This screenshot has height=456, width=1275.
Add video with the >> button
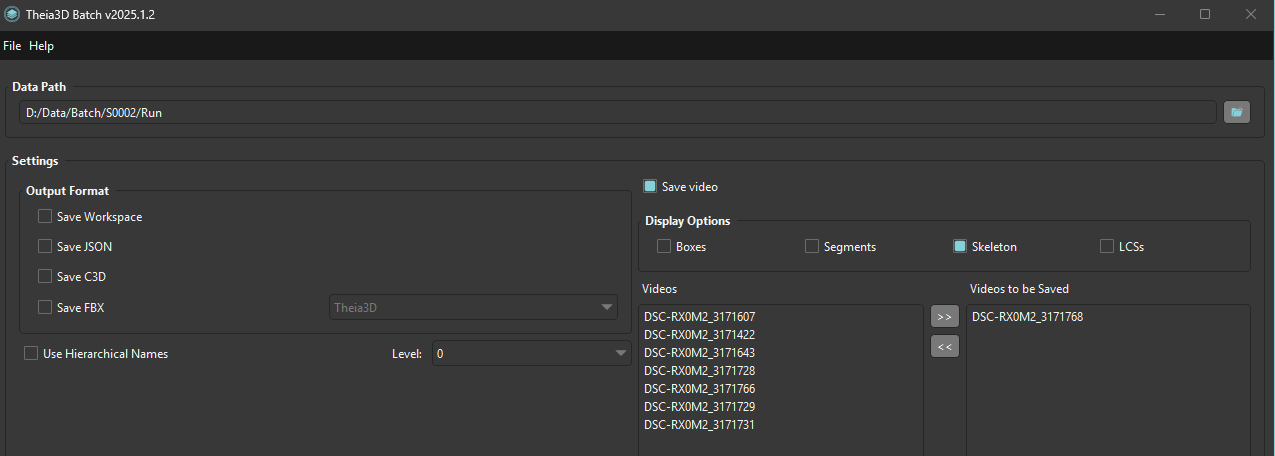944,316
